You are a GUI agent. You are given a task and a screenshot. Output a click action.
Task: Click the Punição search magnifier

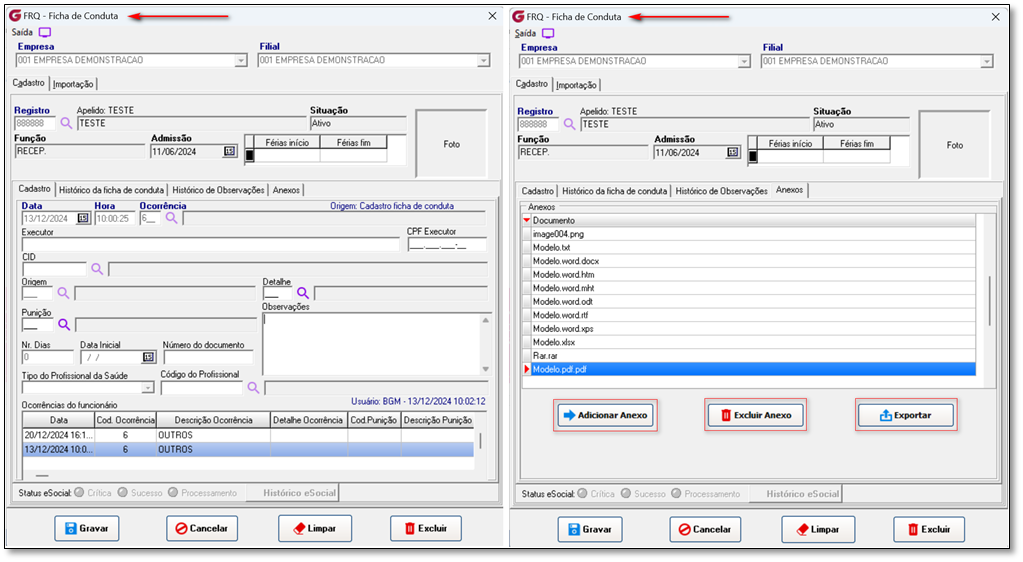pyautogui.click(x=64, y=324)
